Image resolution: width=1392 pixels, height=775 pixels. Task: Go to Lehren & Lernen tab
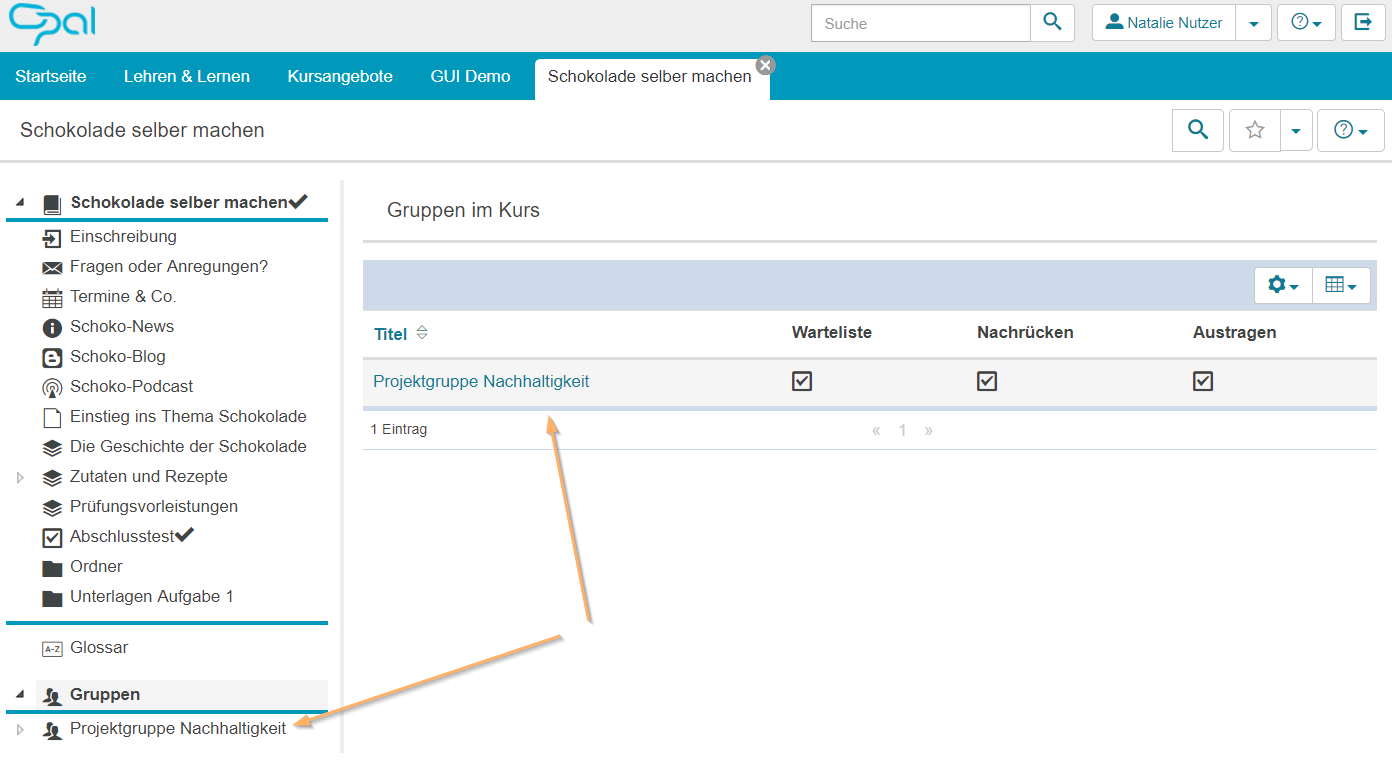[186, 76]
